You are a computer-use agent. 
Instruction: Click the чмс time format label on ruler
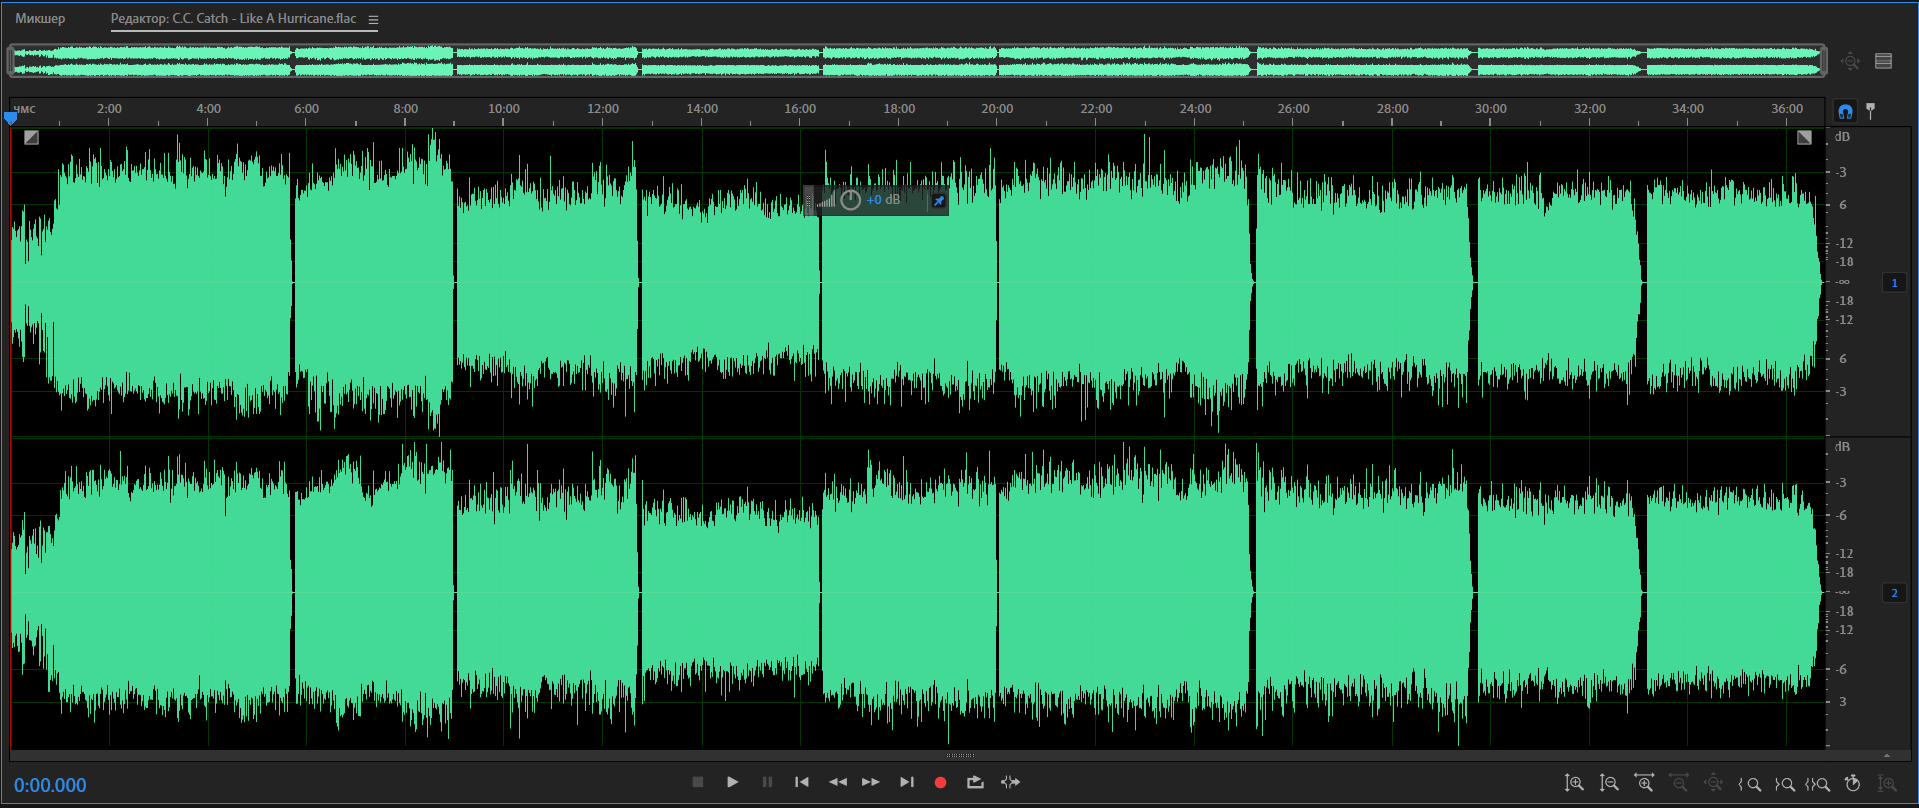[x=24, y=109]
